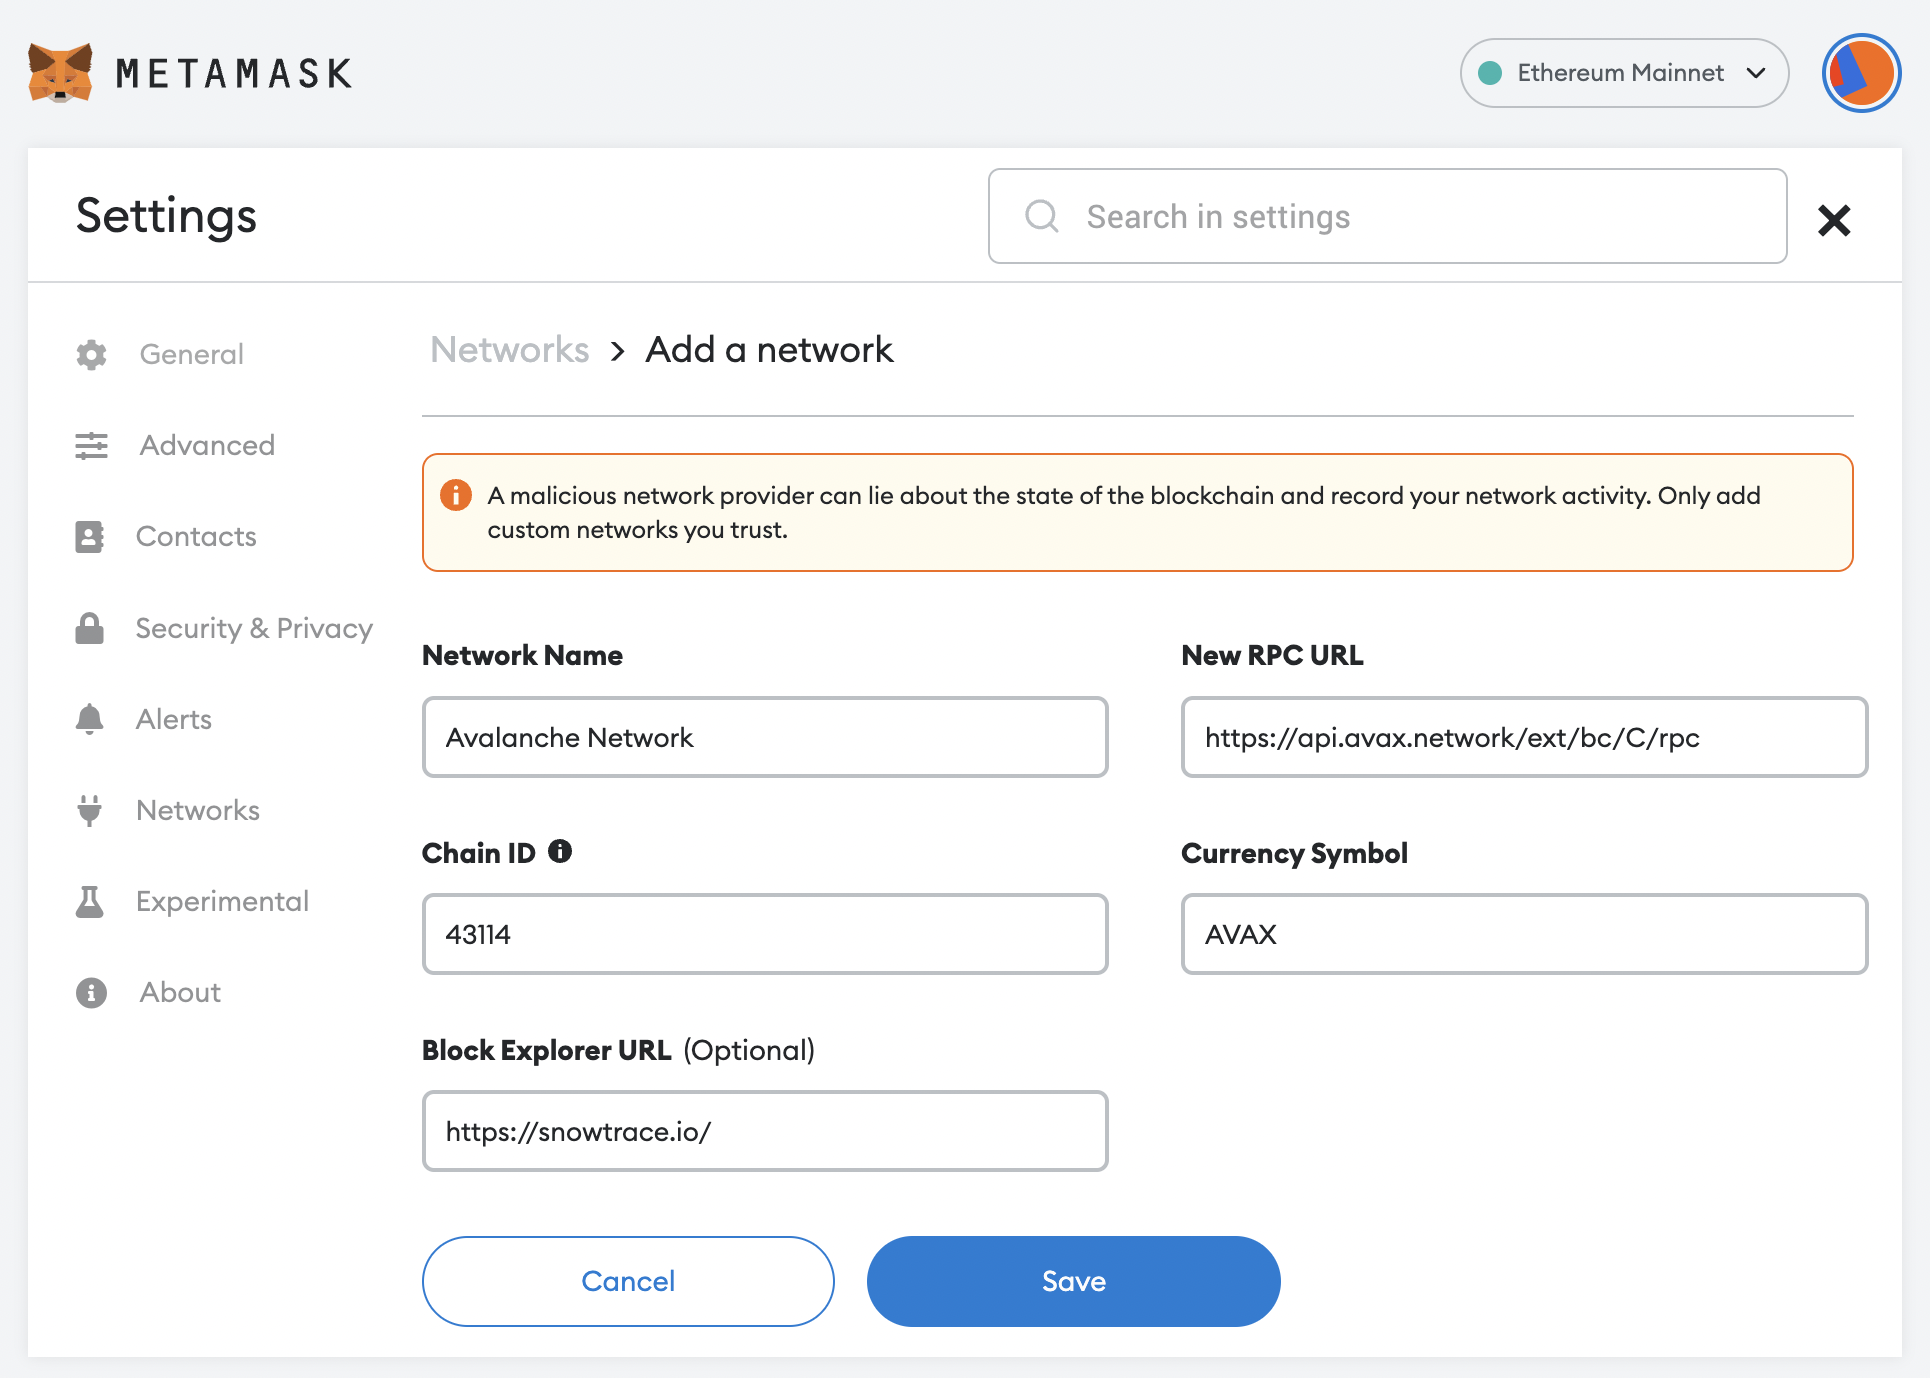
Task: Click the Security & Privacy lock icon
Action: pyautogui.click(x=90, y=628)
